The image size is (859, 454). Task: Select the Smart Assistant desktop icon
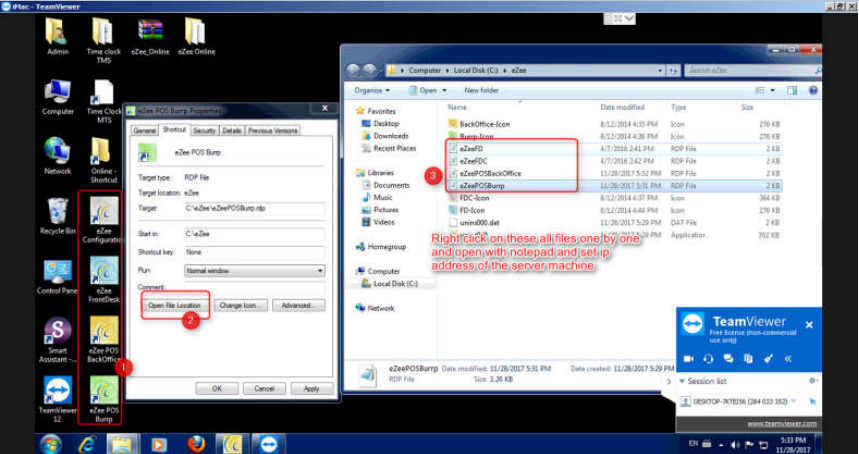click(58, 340)
